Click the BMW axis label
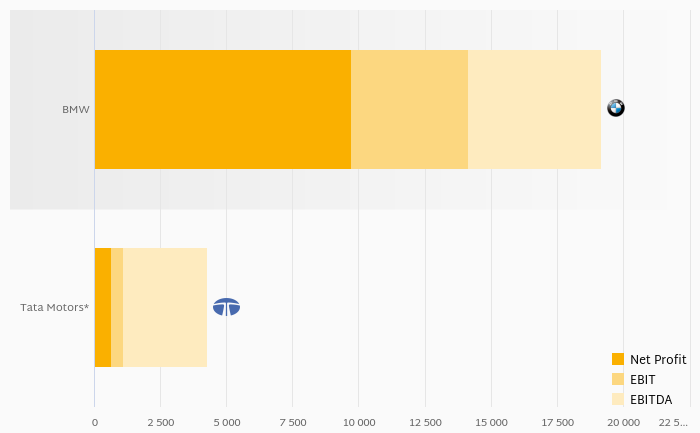The height and width of the screenshot is (433, 700). click(75, 109)
